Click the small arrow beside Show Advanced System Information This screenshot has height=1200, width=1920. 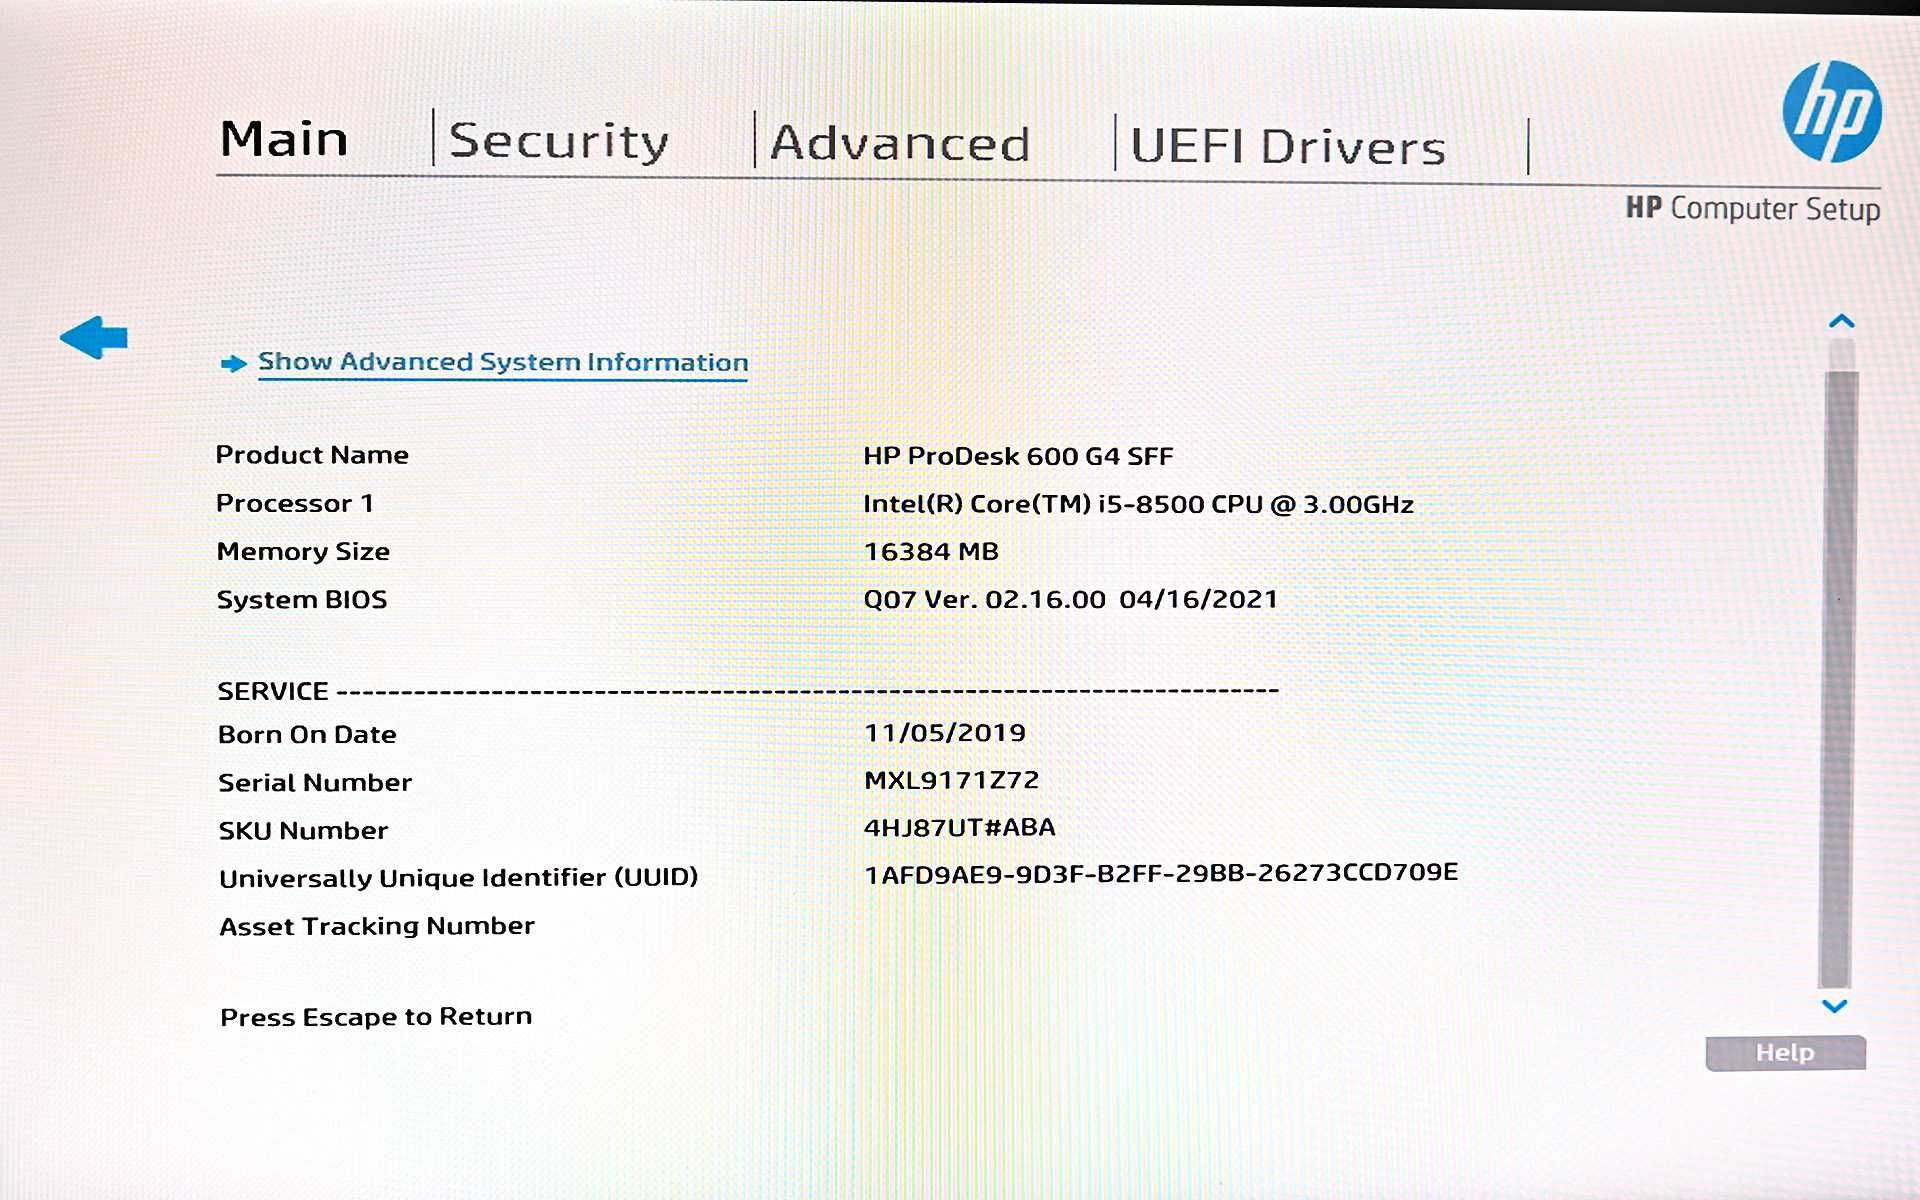[234, 363]
